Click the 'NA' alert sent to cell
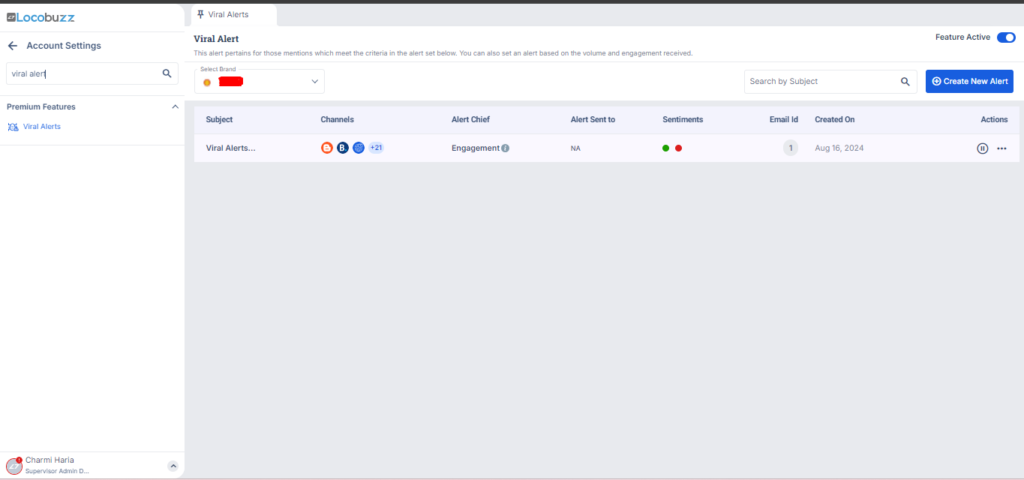Screen dimensions: 1024x480 click(575, 148)
